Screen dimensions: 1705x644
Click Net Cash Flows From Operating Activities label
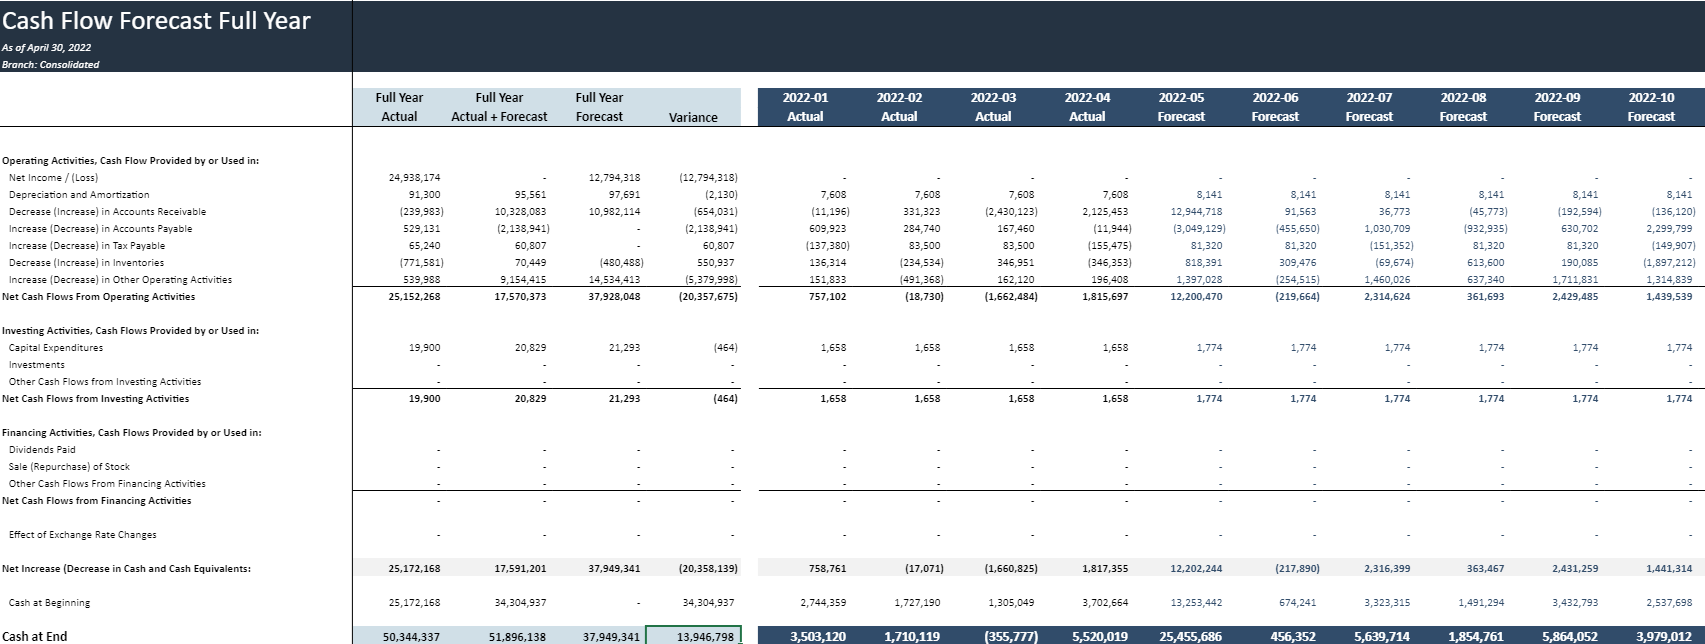tap(99, 297)
